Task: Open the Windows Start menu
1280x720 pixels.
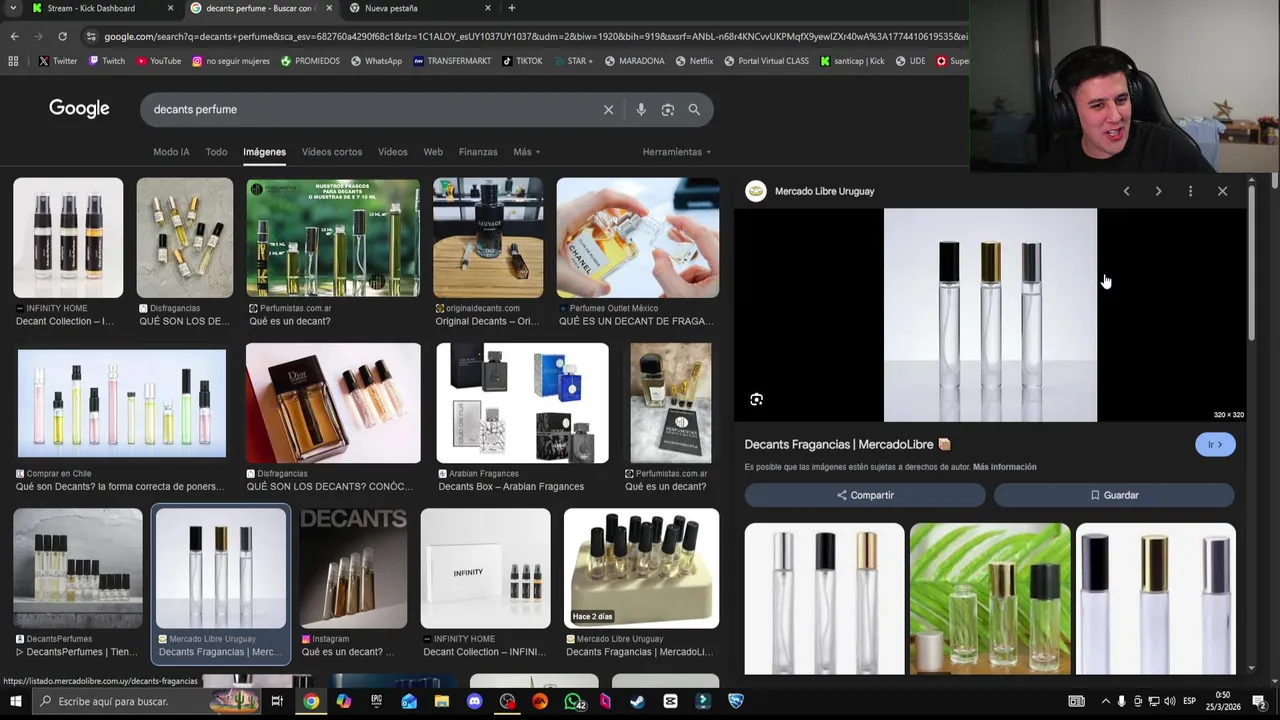Action: pos(15,701)
